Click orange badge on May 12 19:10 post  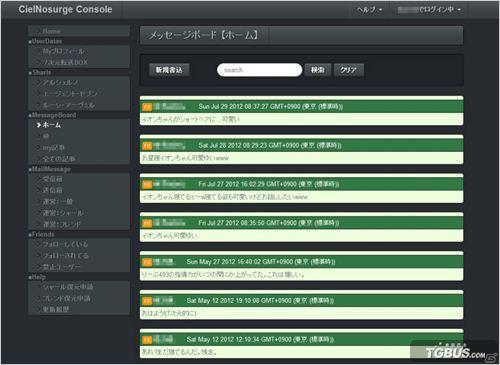click(147, 301)
